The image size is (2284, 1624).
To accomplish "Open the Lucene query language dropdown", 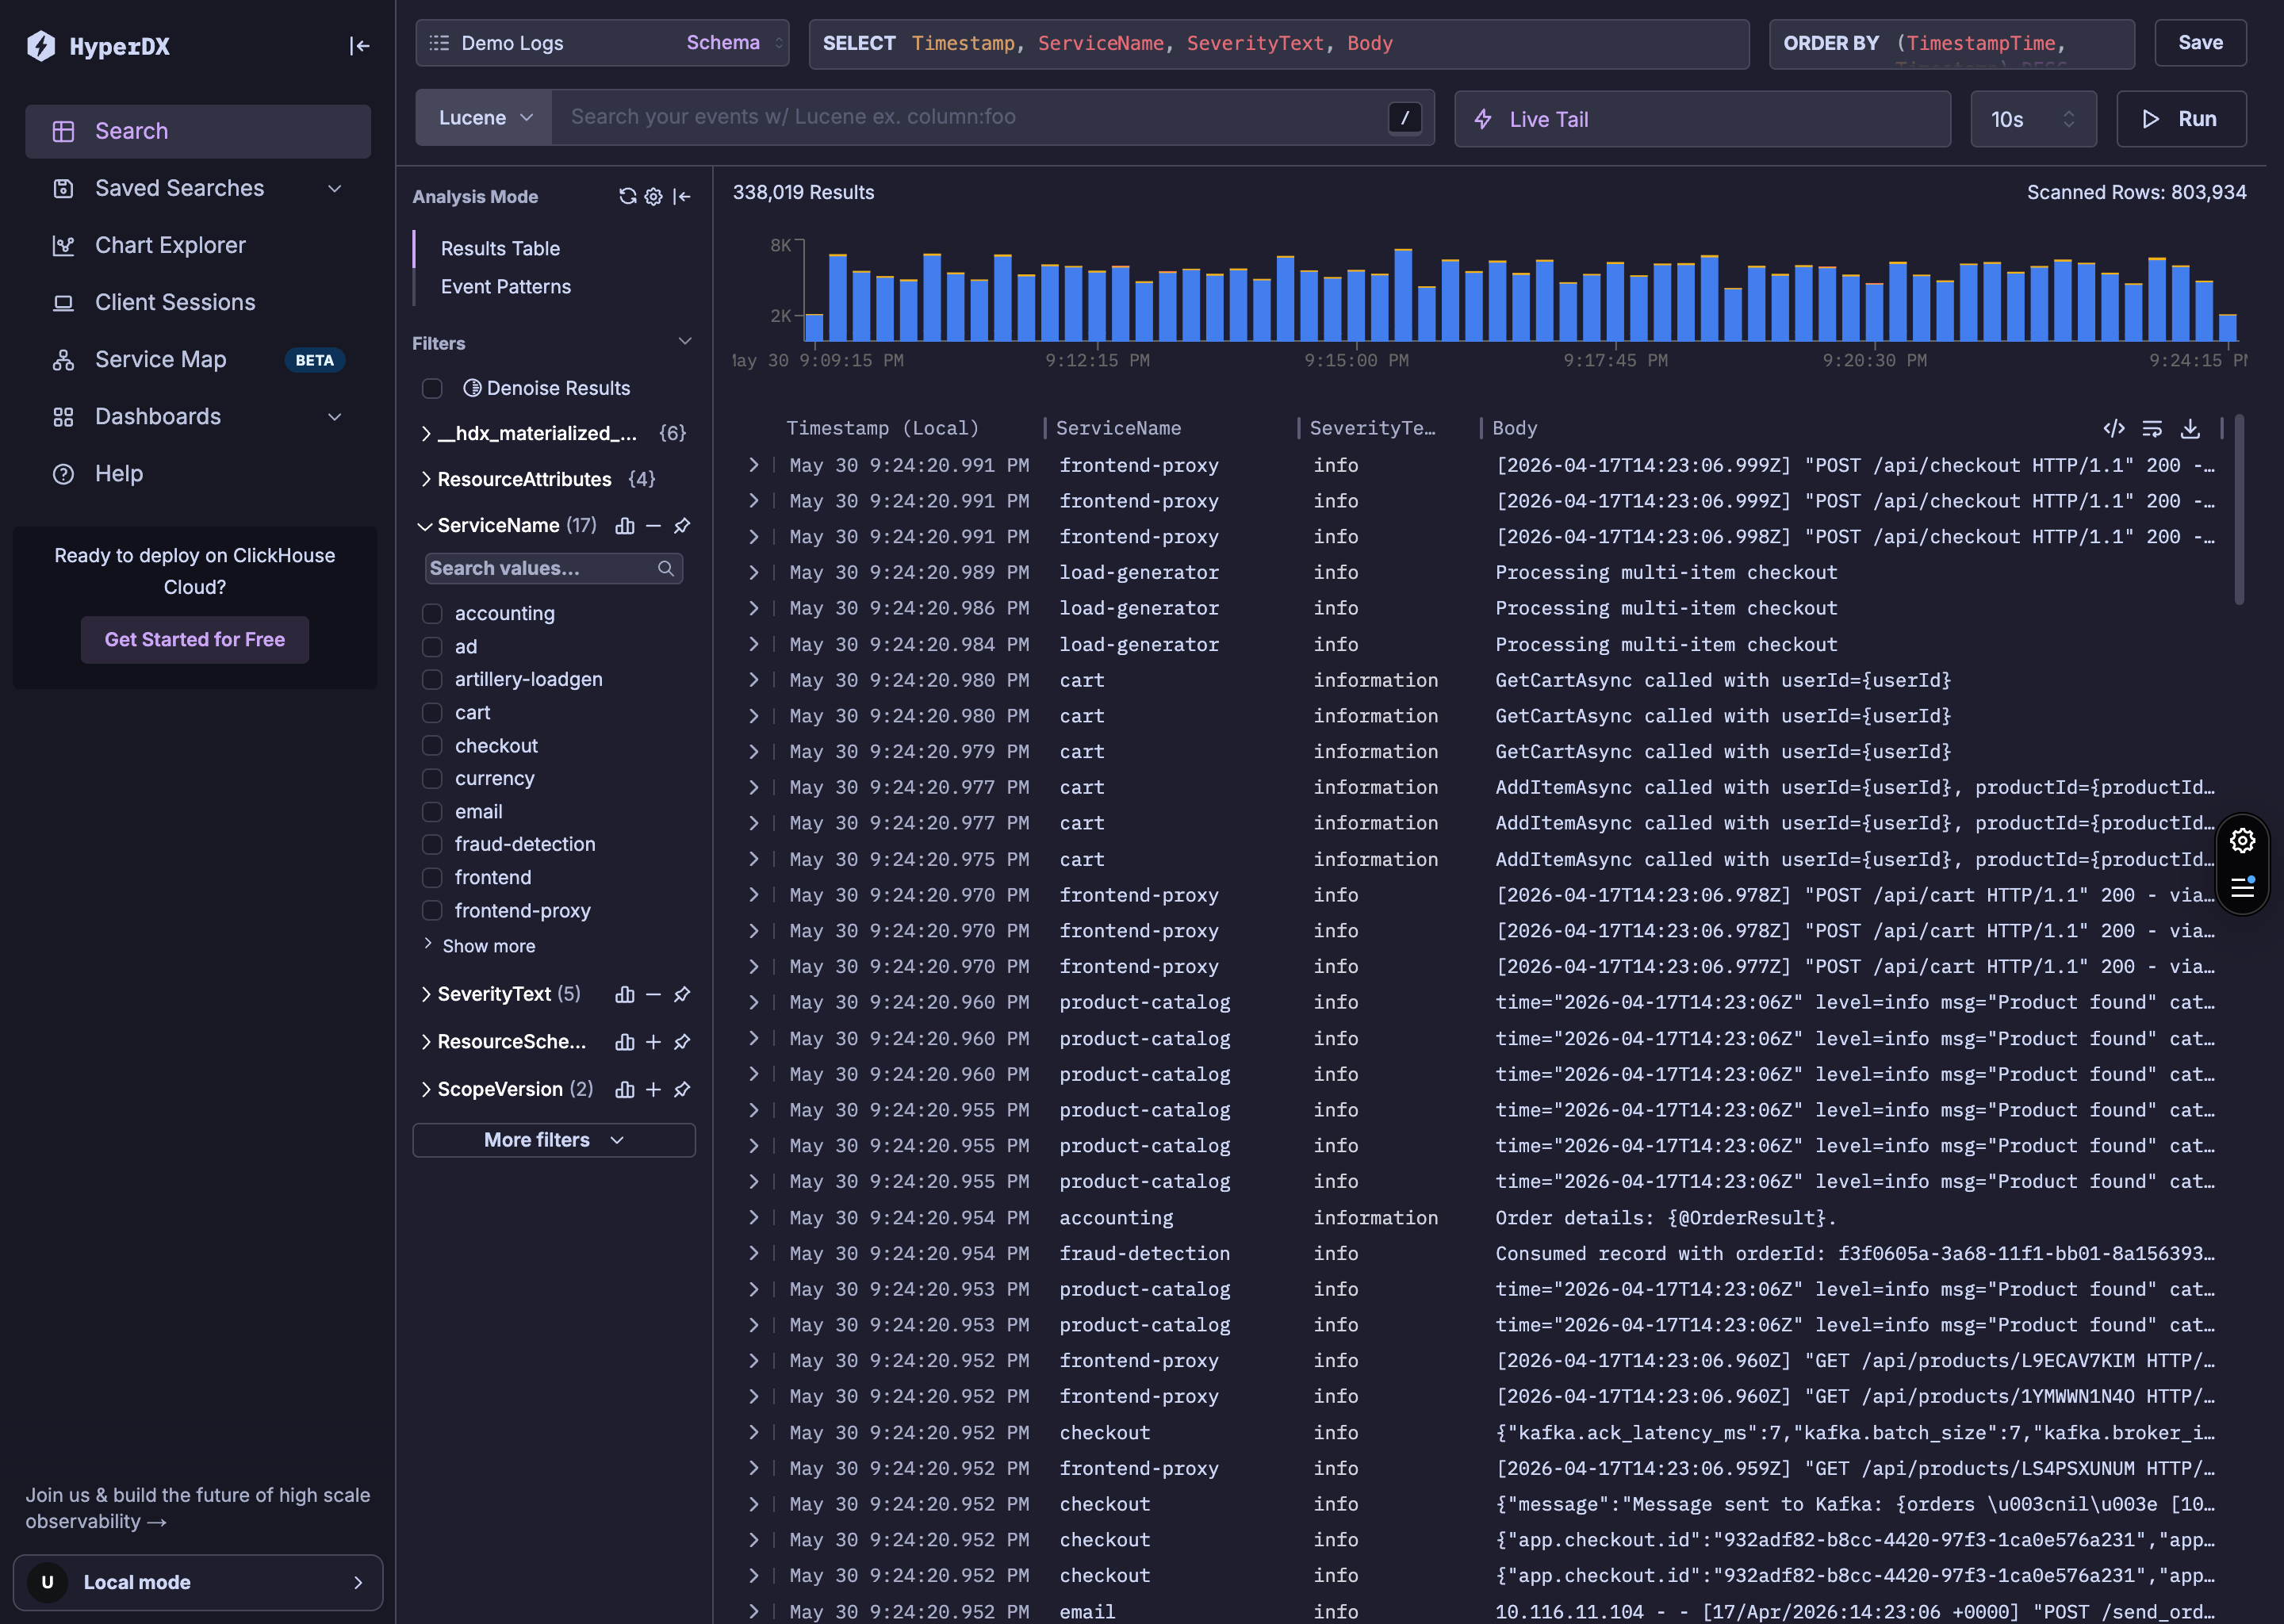I will pyautogui.click(x=484, y=118).
